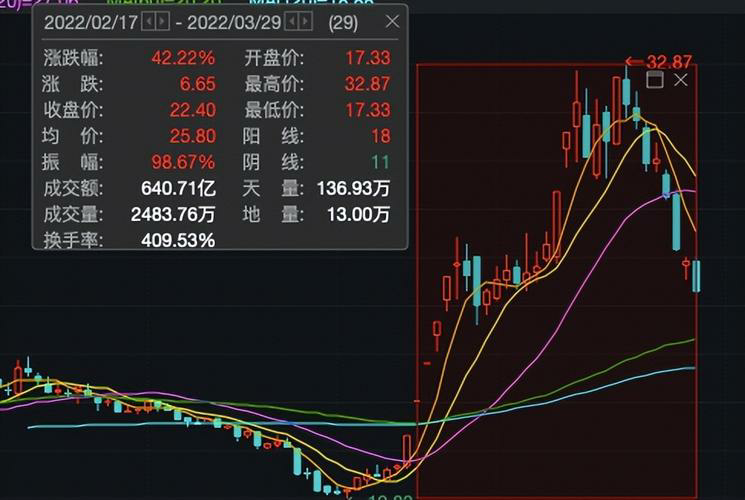Maximize the red selection range box
The width and height of the screenshot is (745, 500).
point(655,79)
